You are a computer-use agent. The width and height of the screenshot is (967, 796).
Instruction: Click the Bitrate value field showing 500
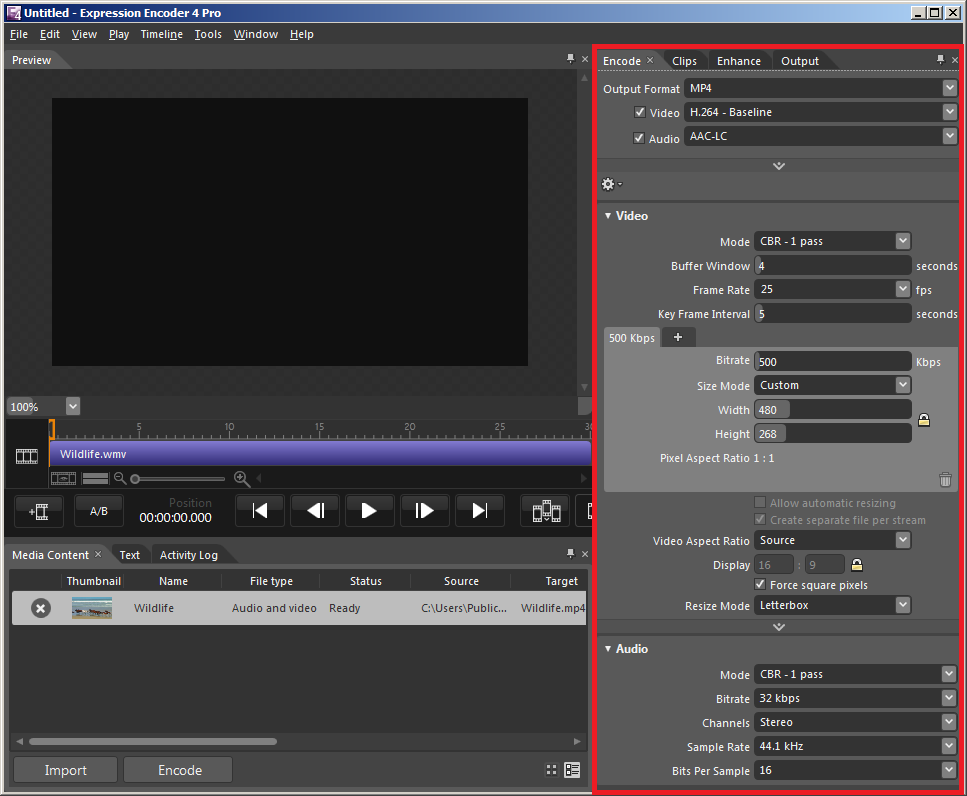[832, 361]
